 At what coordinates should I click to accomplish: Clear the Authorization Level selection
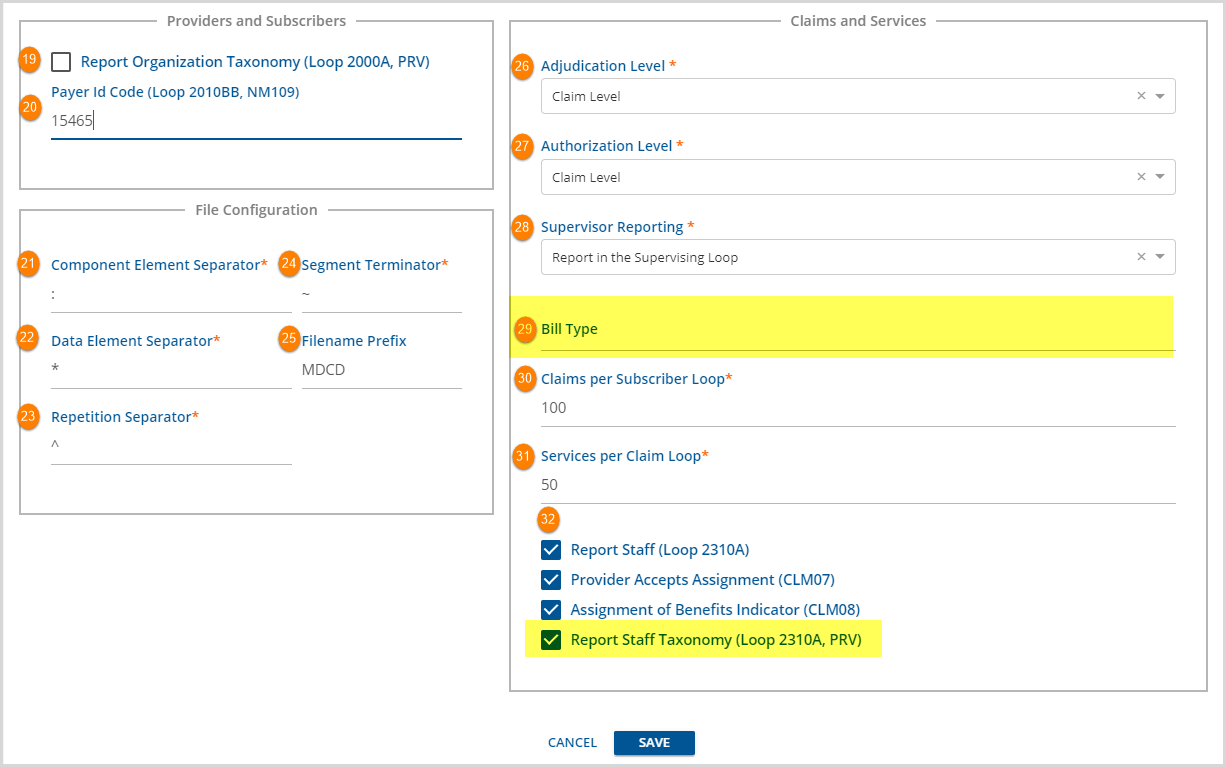pyautogui.click(x=1141, y=177)
